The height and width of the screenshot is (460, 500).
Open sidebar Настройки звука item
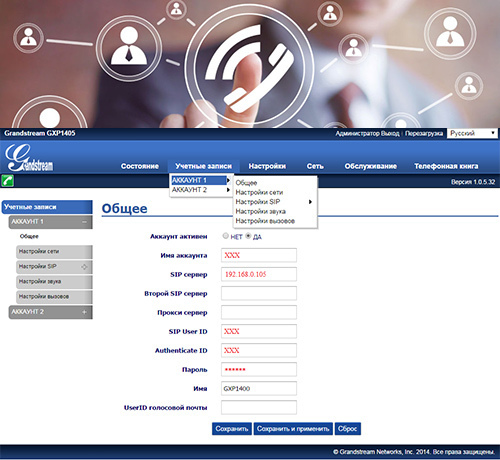pyautogui.click(x=54, y=282)
